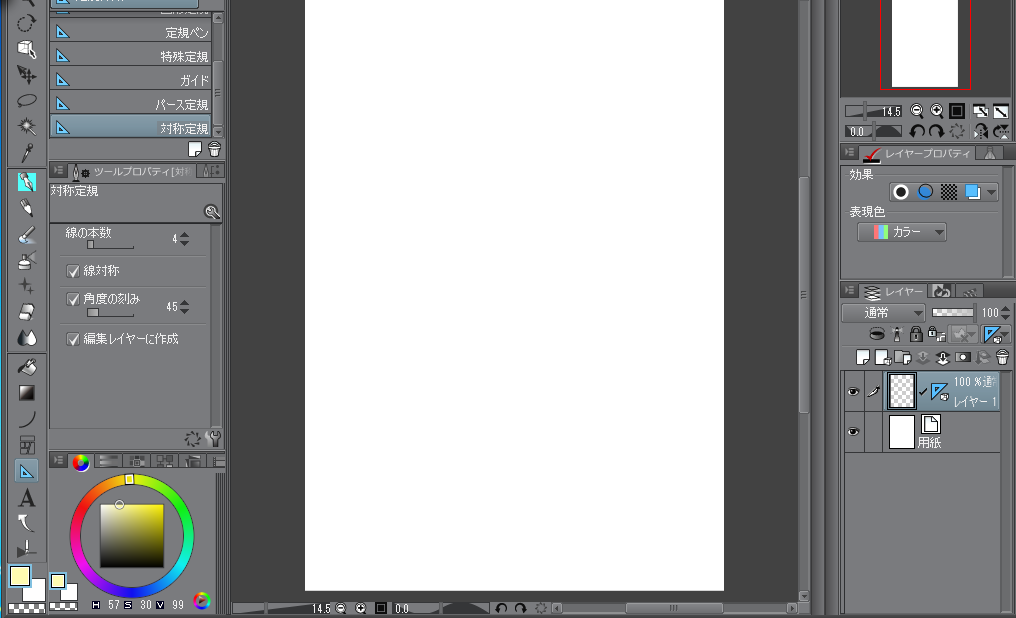Open tool property panel menu

pos(58,170)
